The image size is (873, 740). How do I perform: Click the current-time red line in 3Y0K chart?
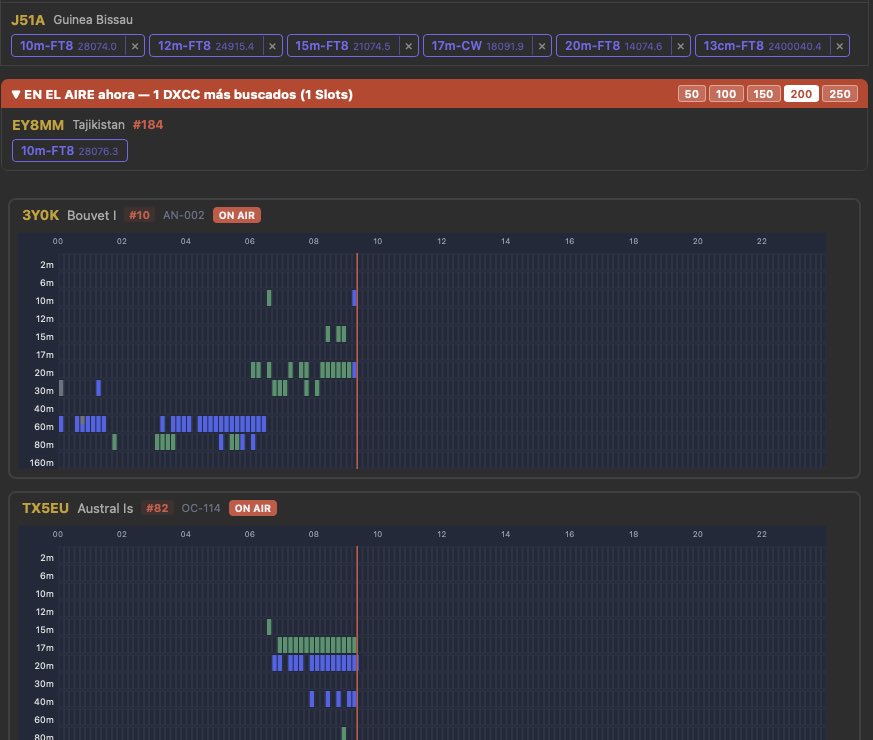(357, 361)
